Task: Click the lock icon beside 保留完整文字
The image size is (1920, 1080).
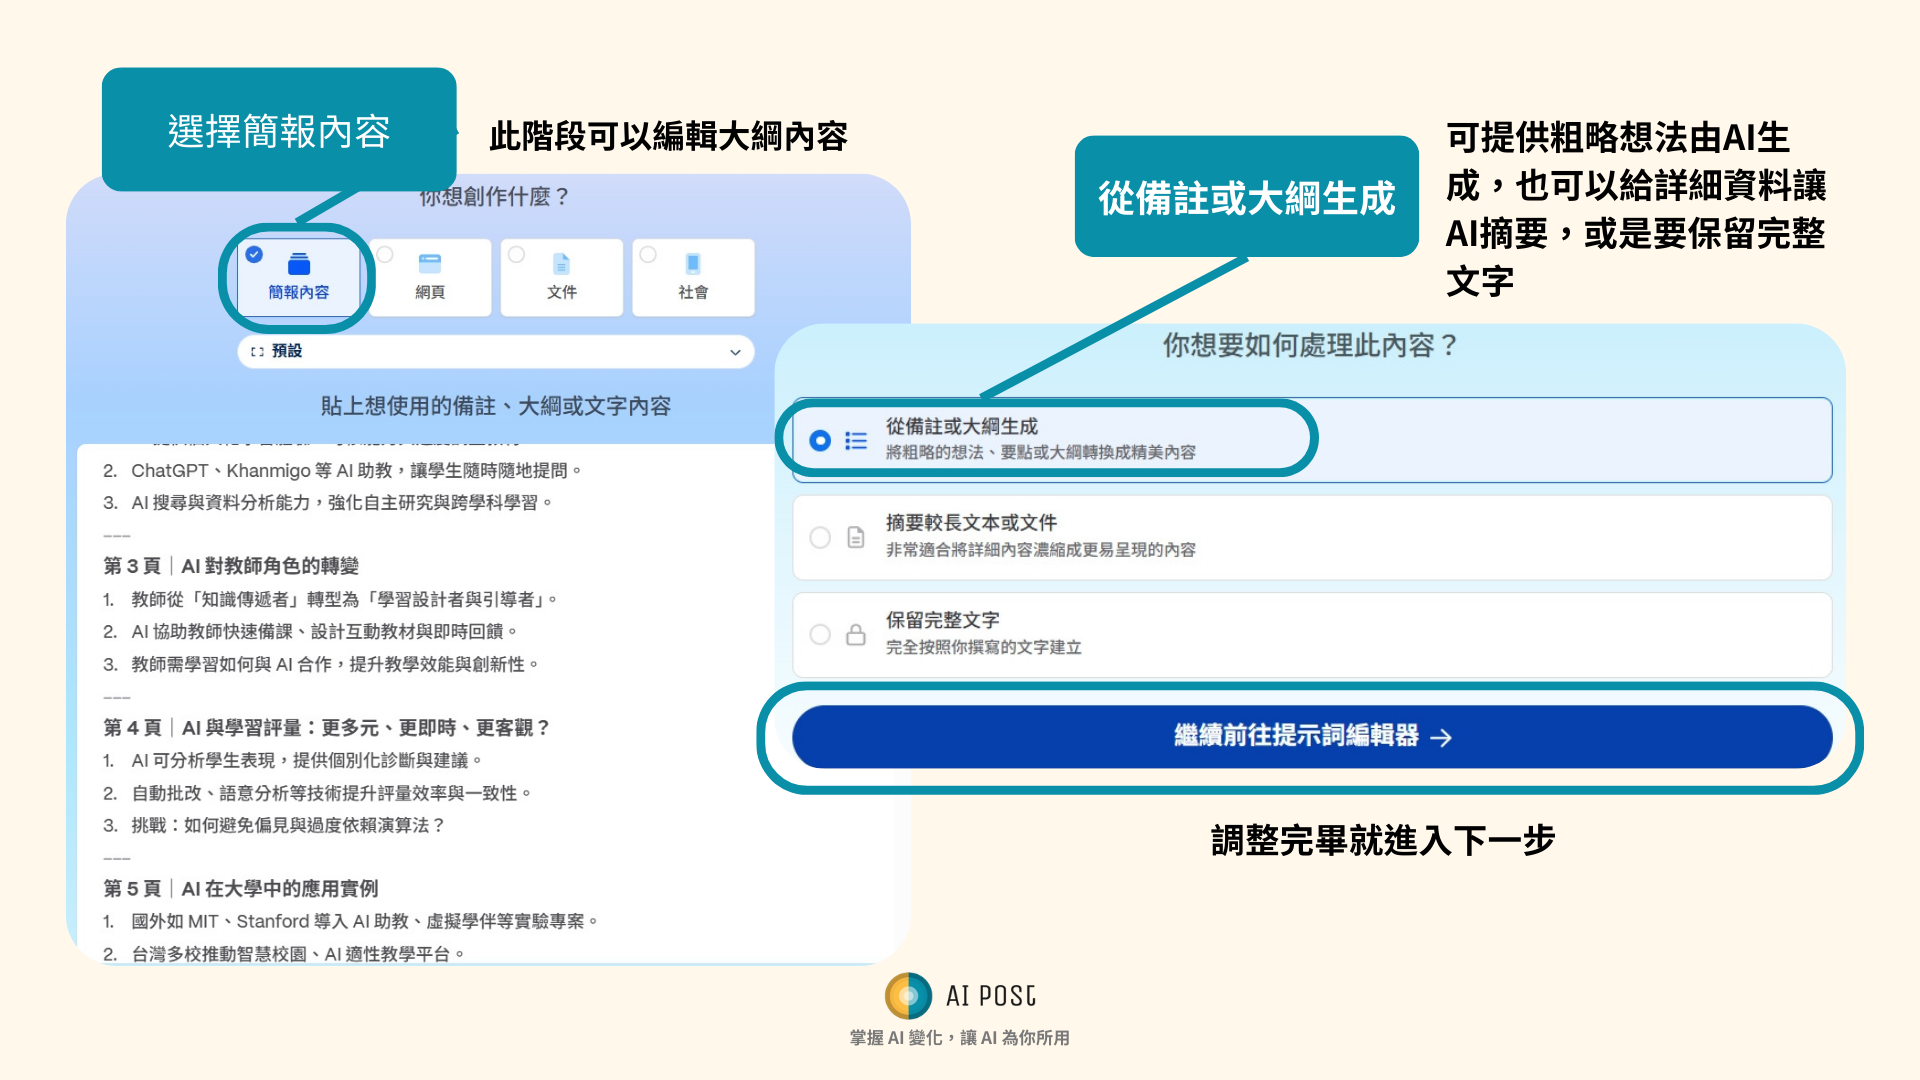Action: click(856, 635)
